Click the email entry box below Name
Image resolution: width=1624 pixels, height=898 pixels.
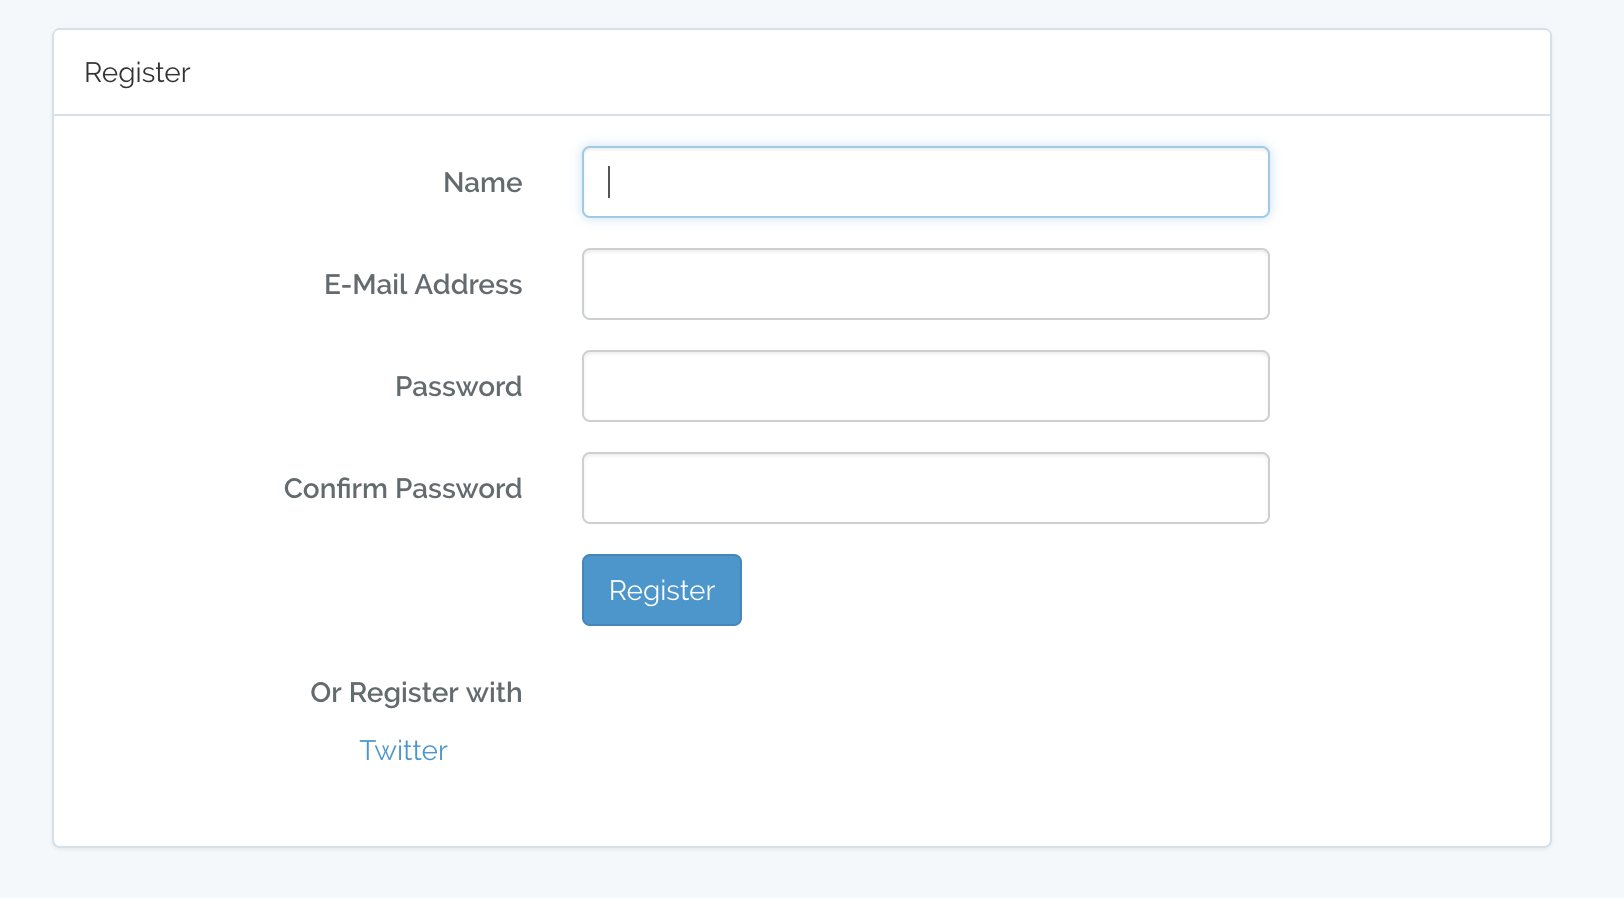pyautogui.click(x=925, y=284)
